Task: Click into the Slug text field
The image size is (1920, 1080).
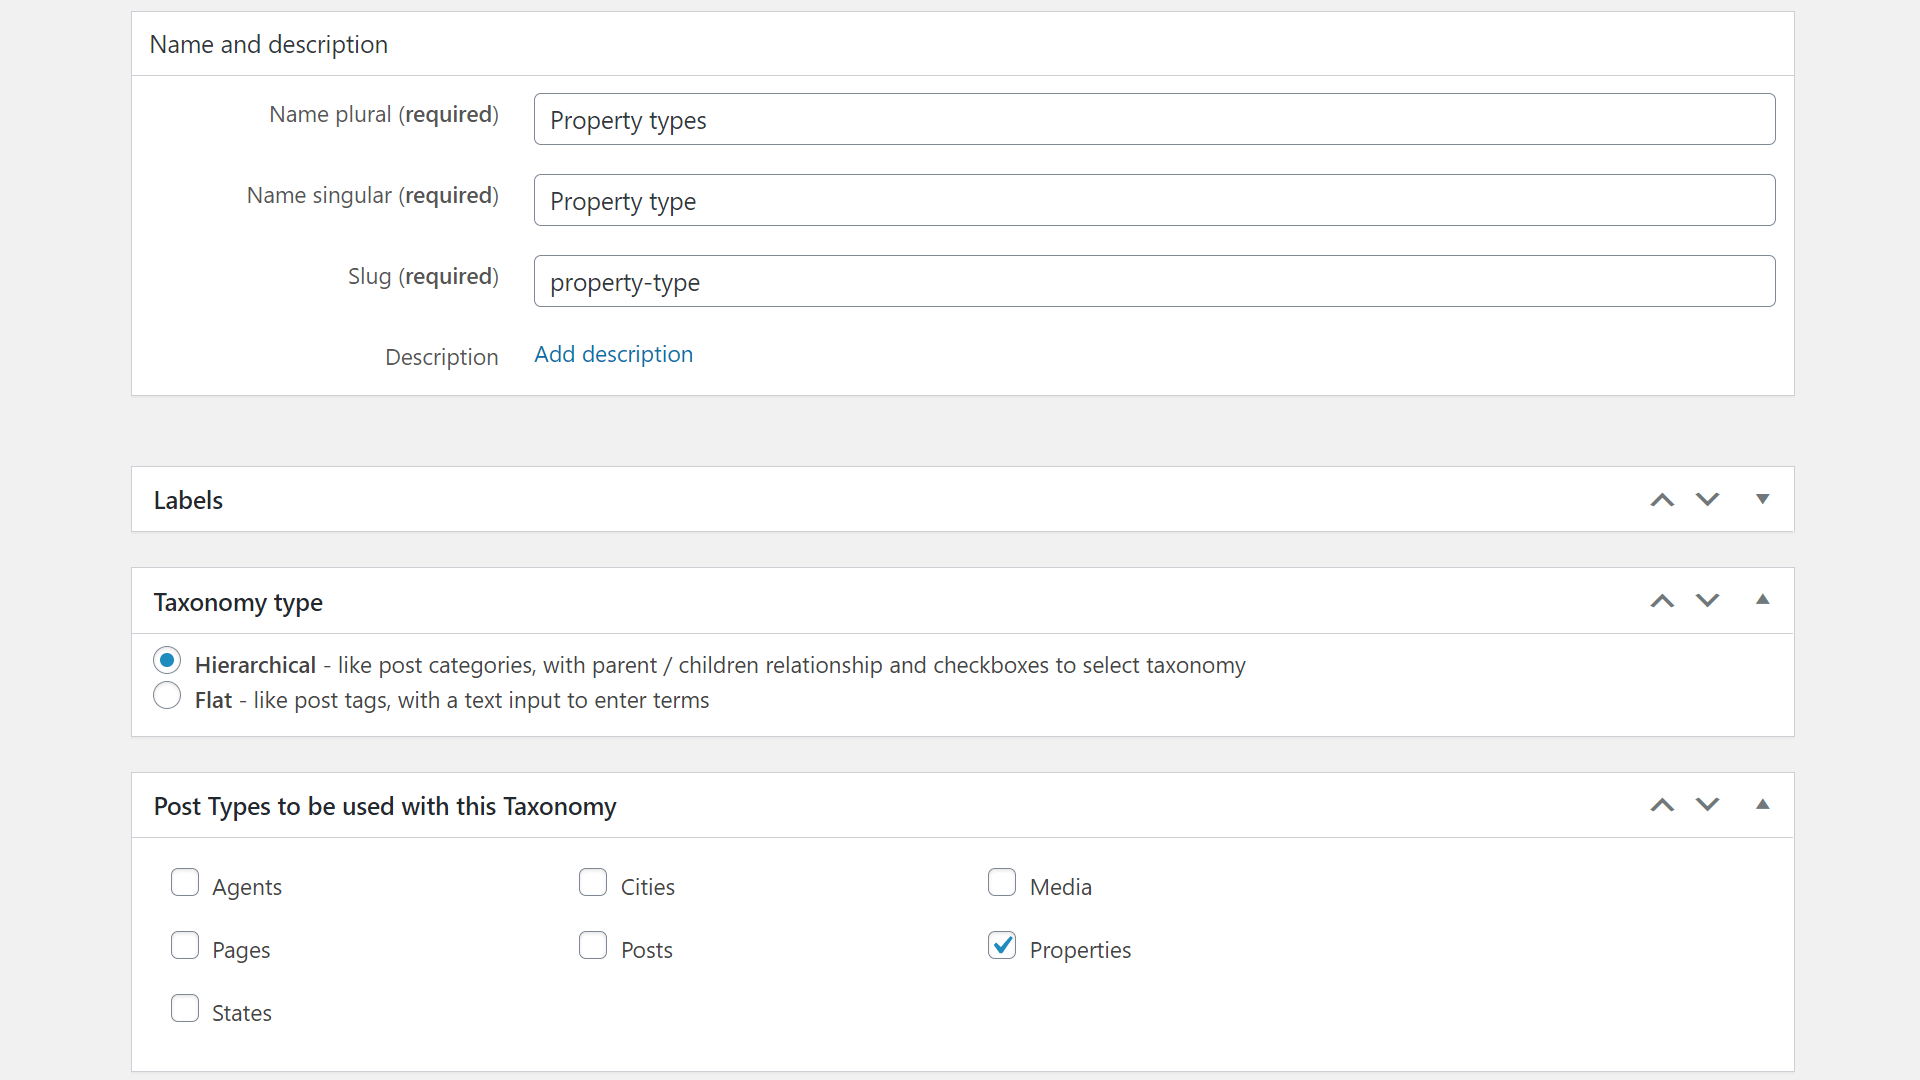Action: pos(1154,281)
